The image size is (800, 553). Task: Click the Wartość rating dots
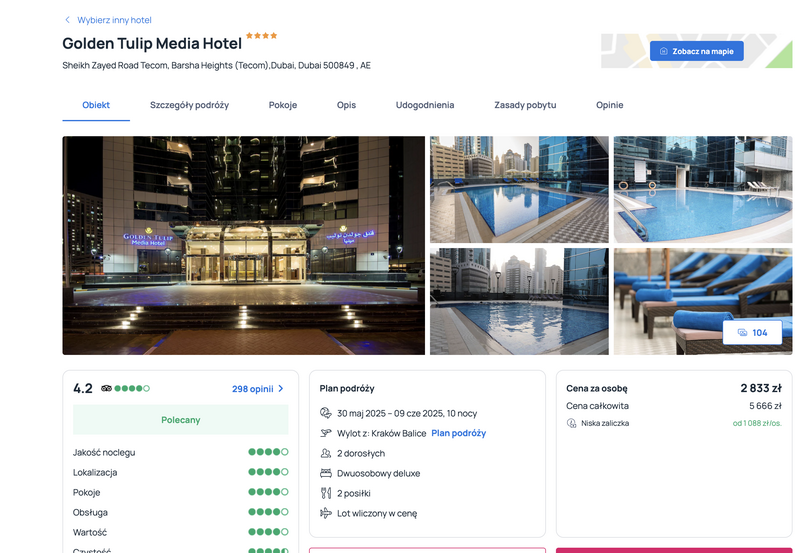click(268, 532)
